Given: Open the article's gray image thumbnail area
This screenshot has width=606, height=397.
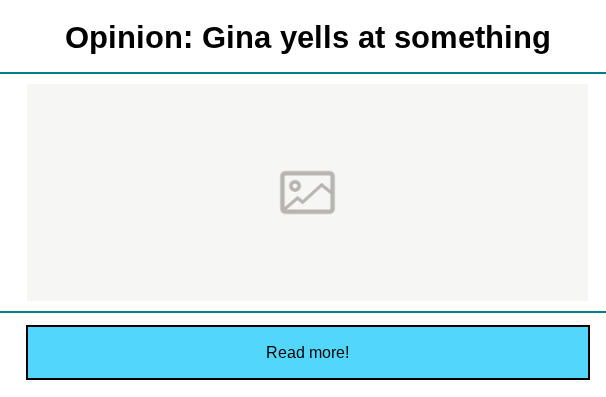Looking at the screenshot, I should point(307,192).
